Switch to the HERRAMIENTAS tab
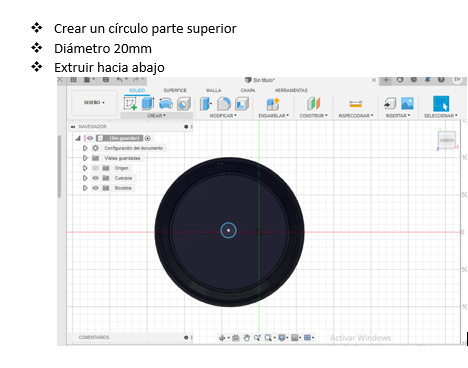 pyautogui.click(x=291, y=90)
